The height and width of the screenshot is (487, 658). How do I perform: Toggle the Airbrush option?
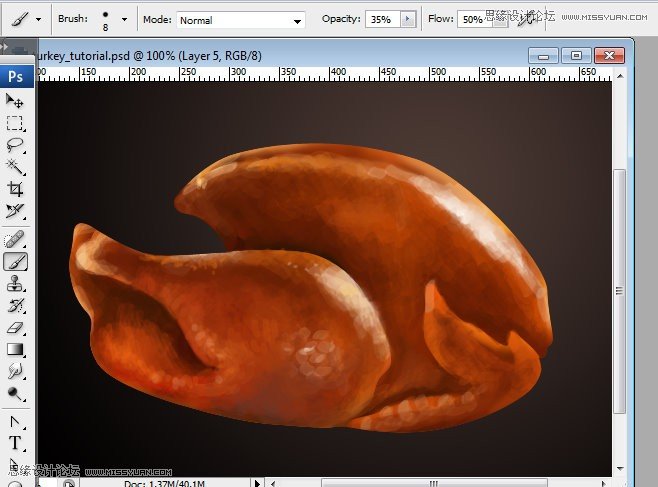pyautogui.click(x=527, y=19)
